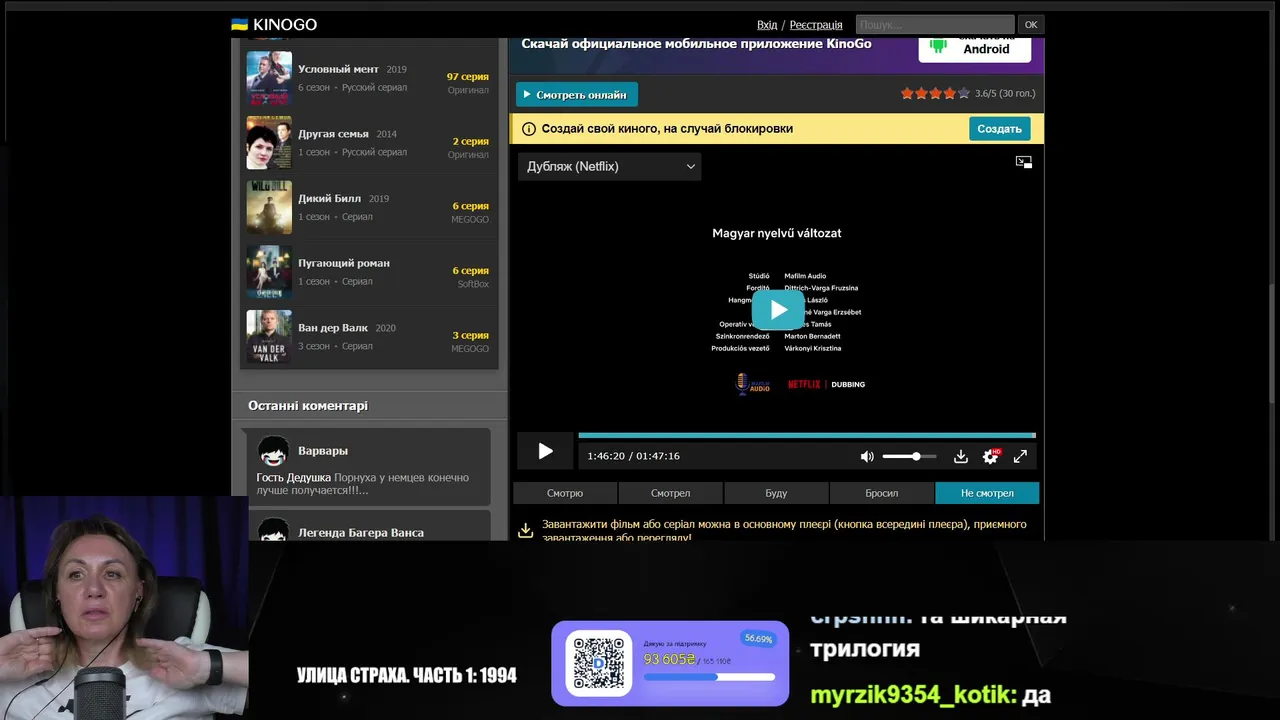
Task: Click the player time display 1:46:20 / 01:47:16
Action: [x=634, y=456]
